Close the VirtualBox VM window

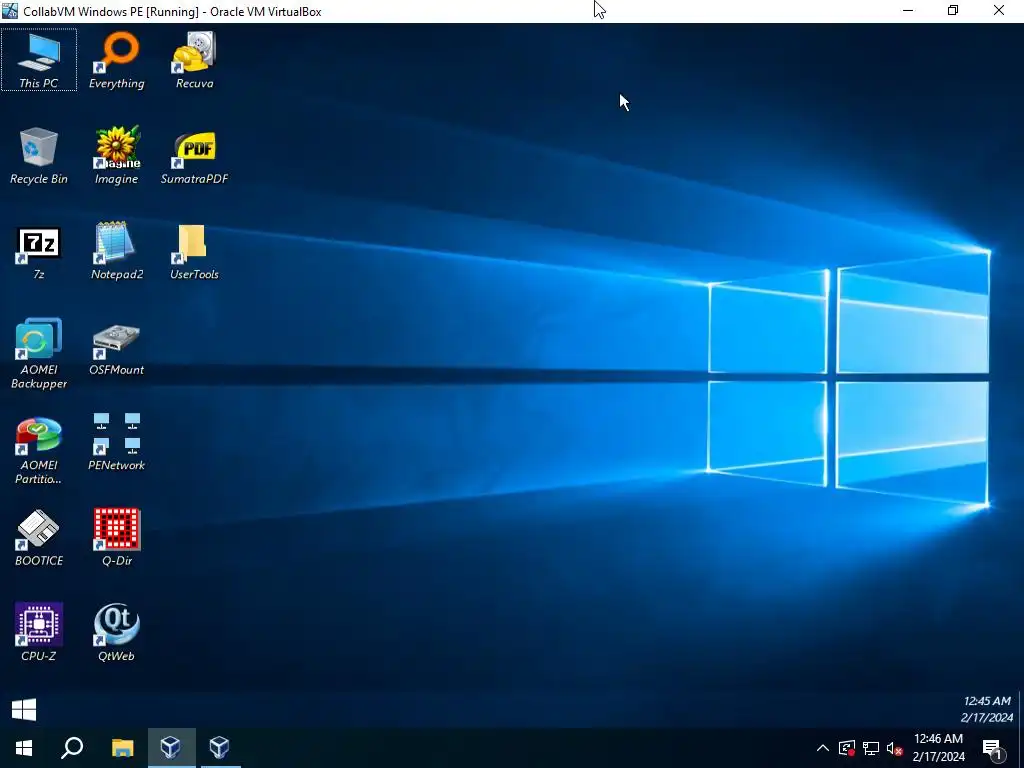click(x=999, y=10)
